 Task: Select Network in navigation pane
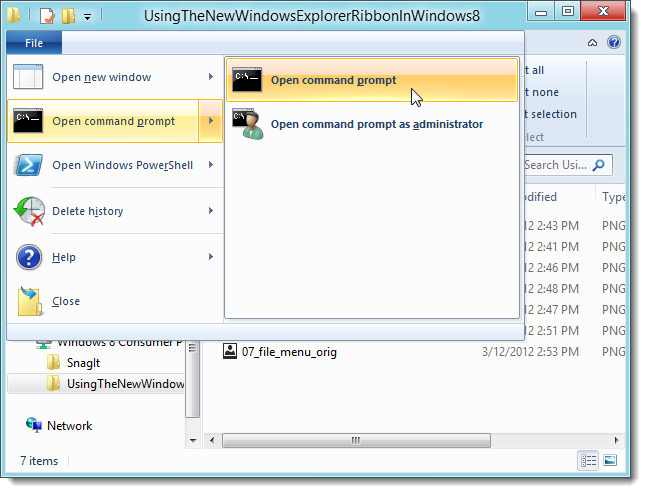pyautogui.click(x=70, y=425)
